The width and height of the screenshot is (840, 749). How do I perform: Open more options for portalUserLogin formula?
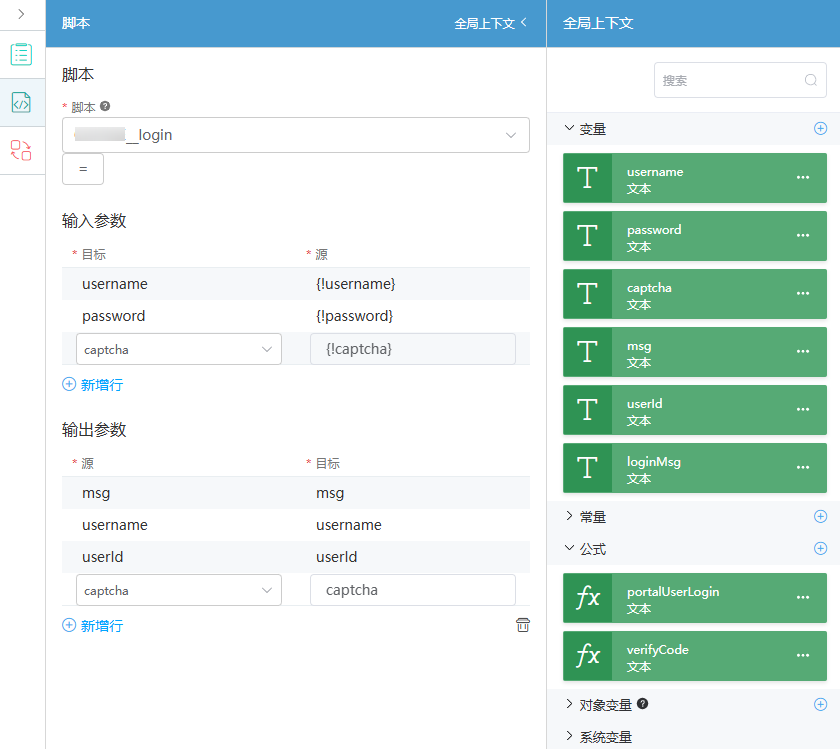pyautogui.click(x=802, y=597)
